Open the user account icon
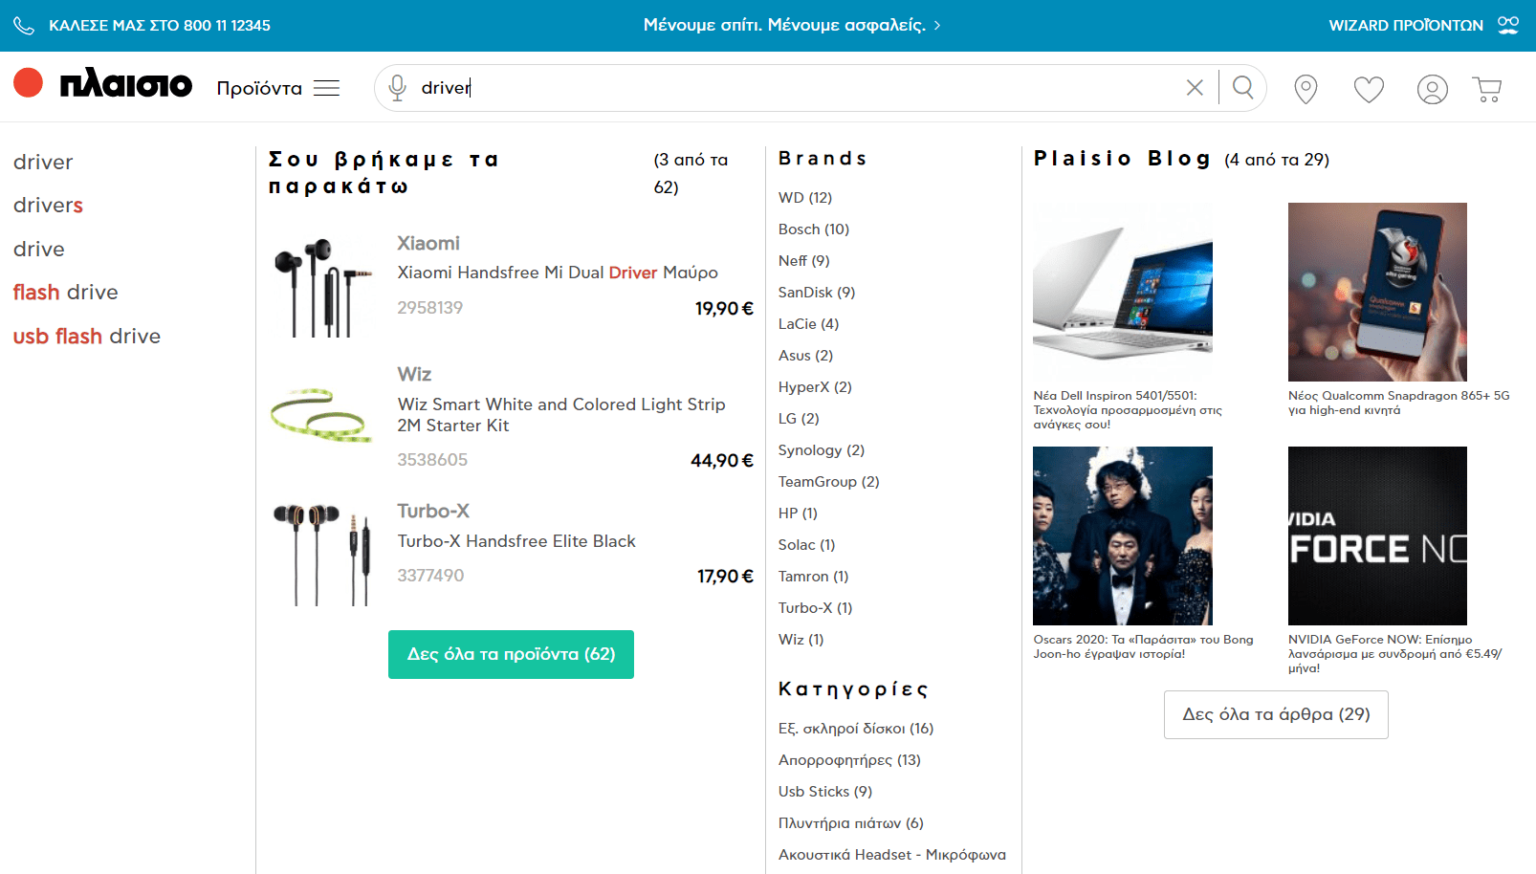 [x=1431, y=89]
